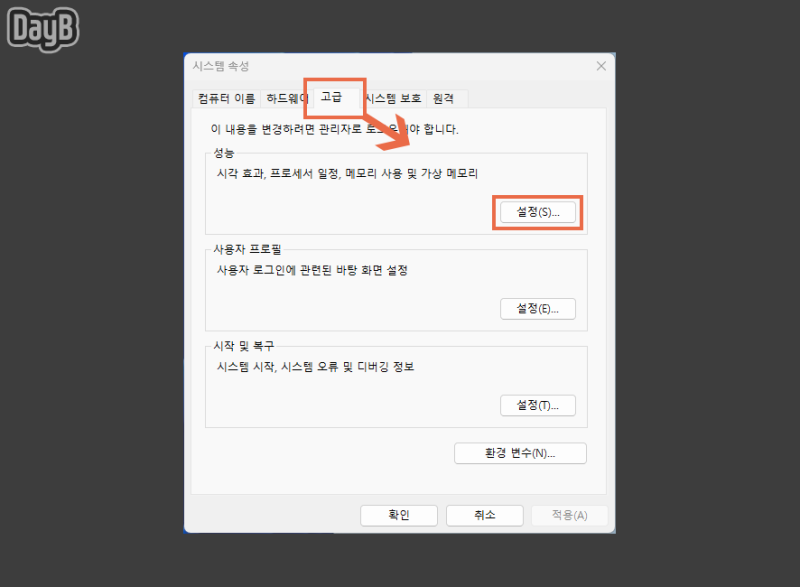
Task: Confirm changes with the 확인 button
Action: (398, 515)
